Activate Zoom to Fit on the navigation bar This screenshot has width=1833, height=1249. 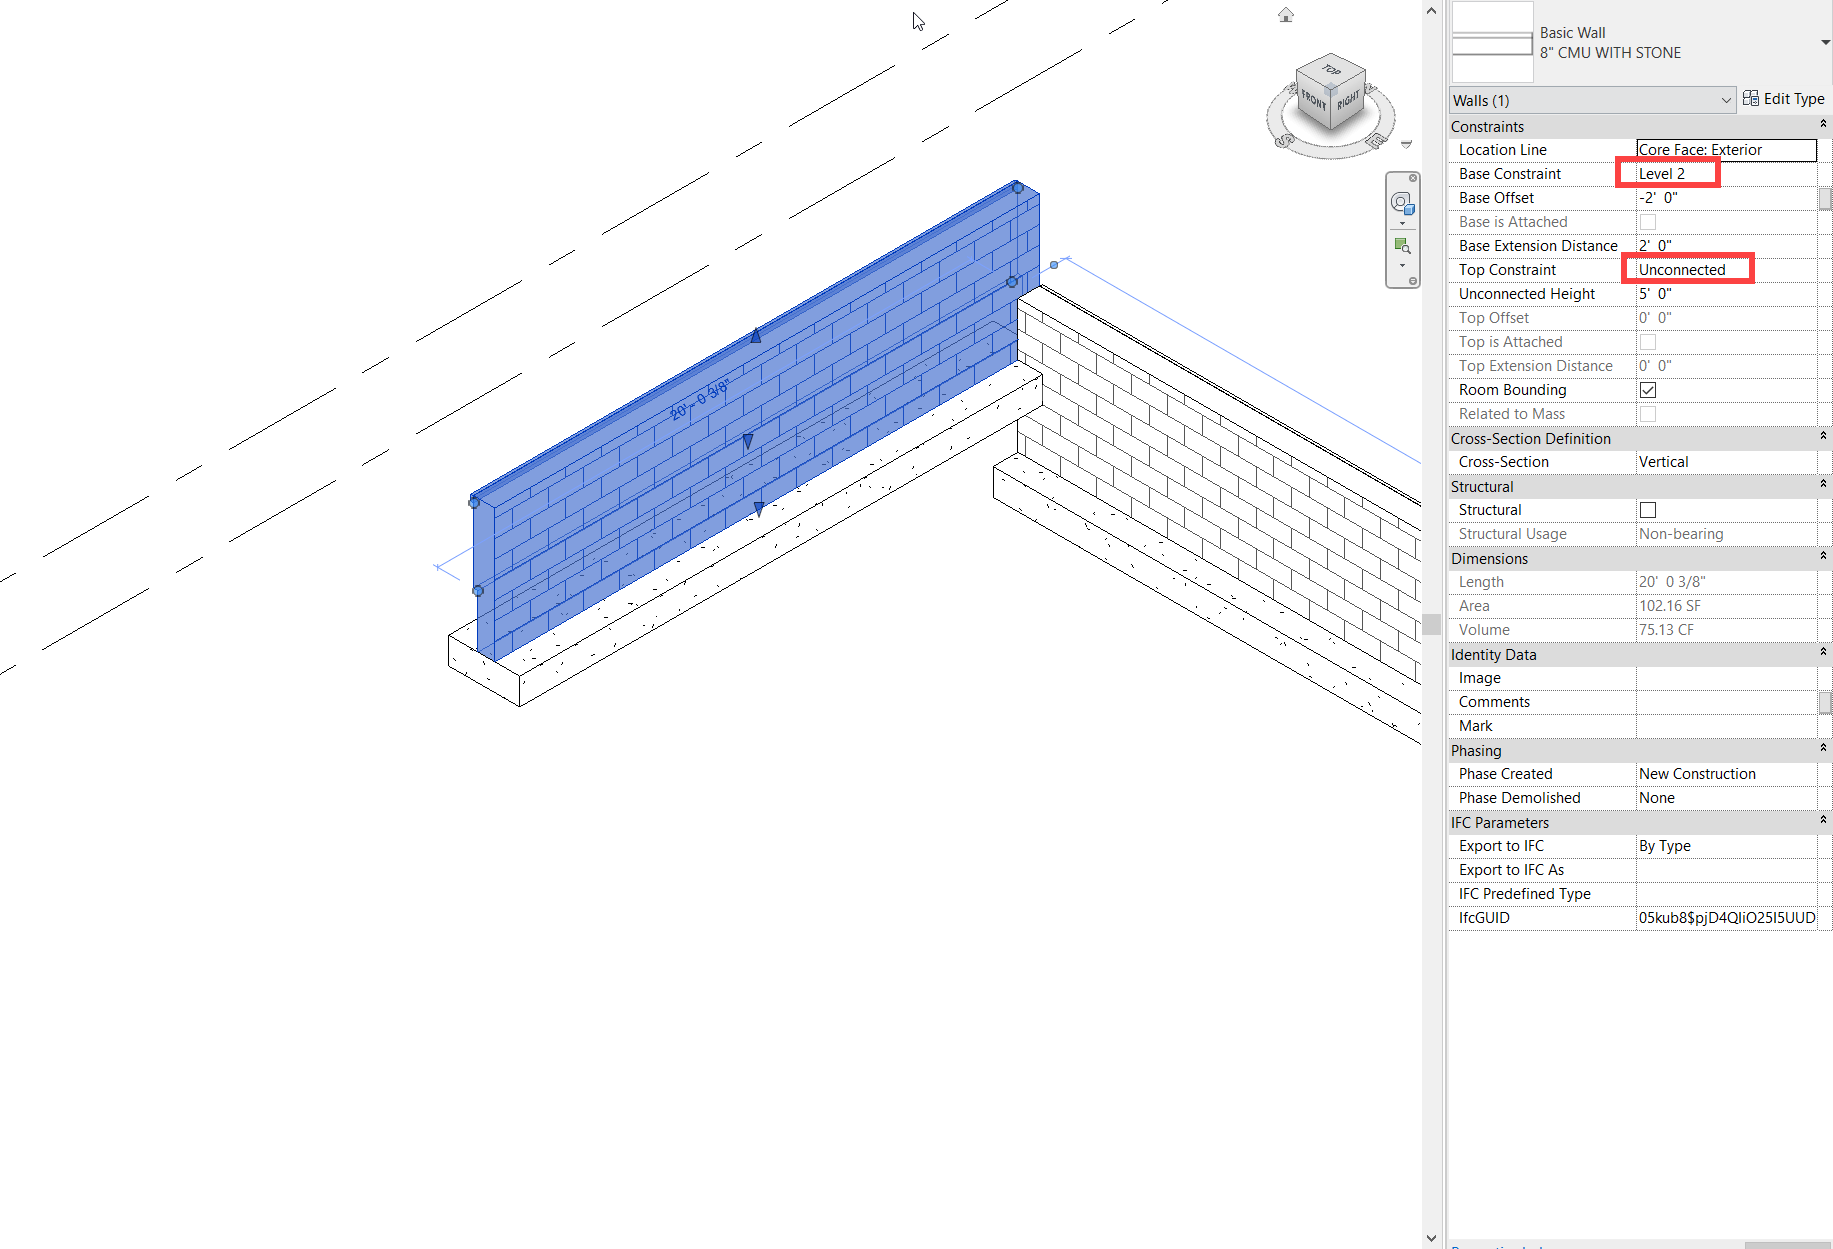[x=1401, y=245]
